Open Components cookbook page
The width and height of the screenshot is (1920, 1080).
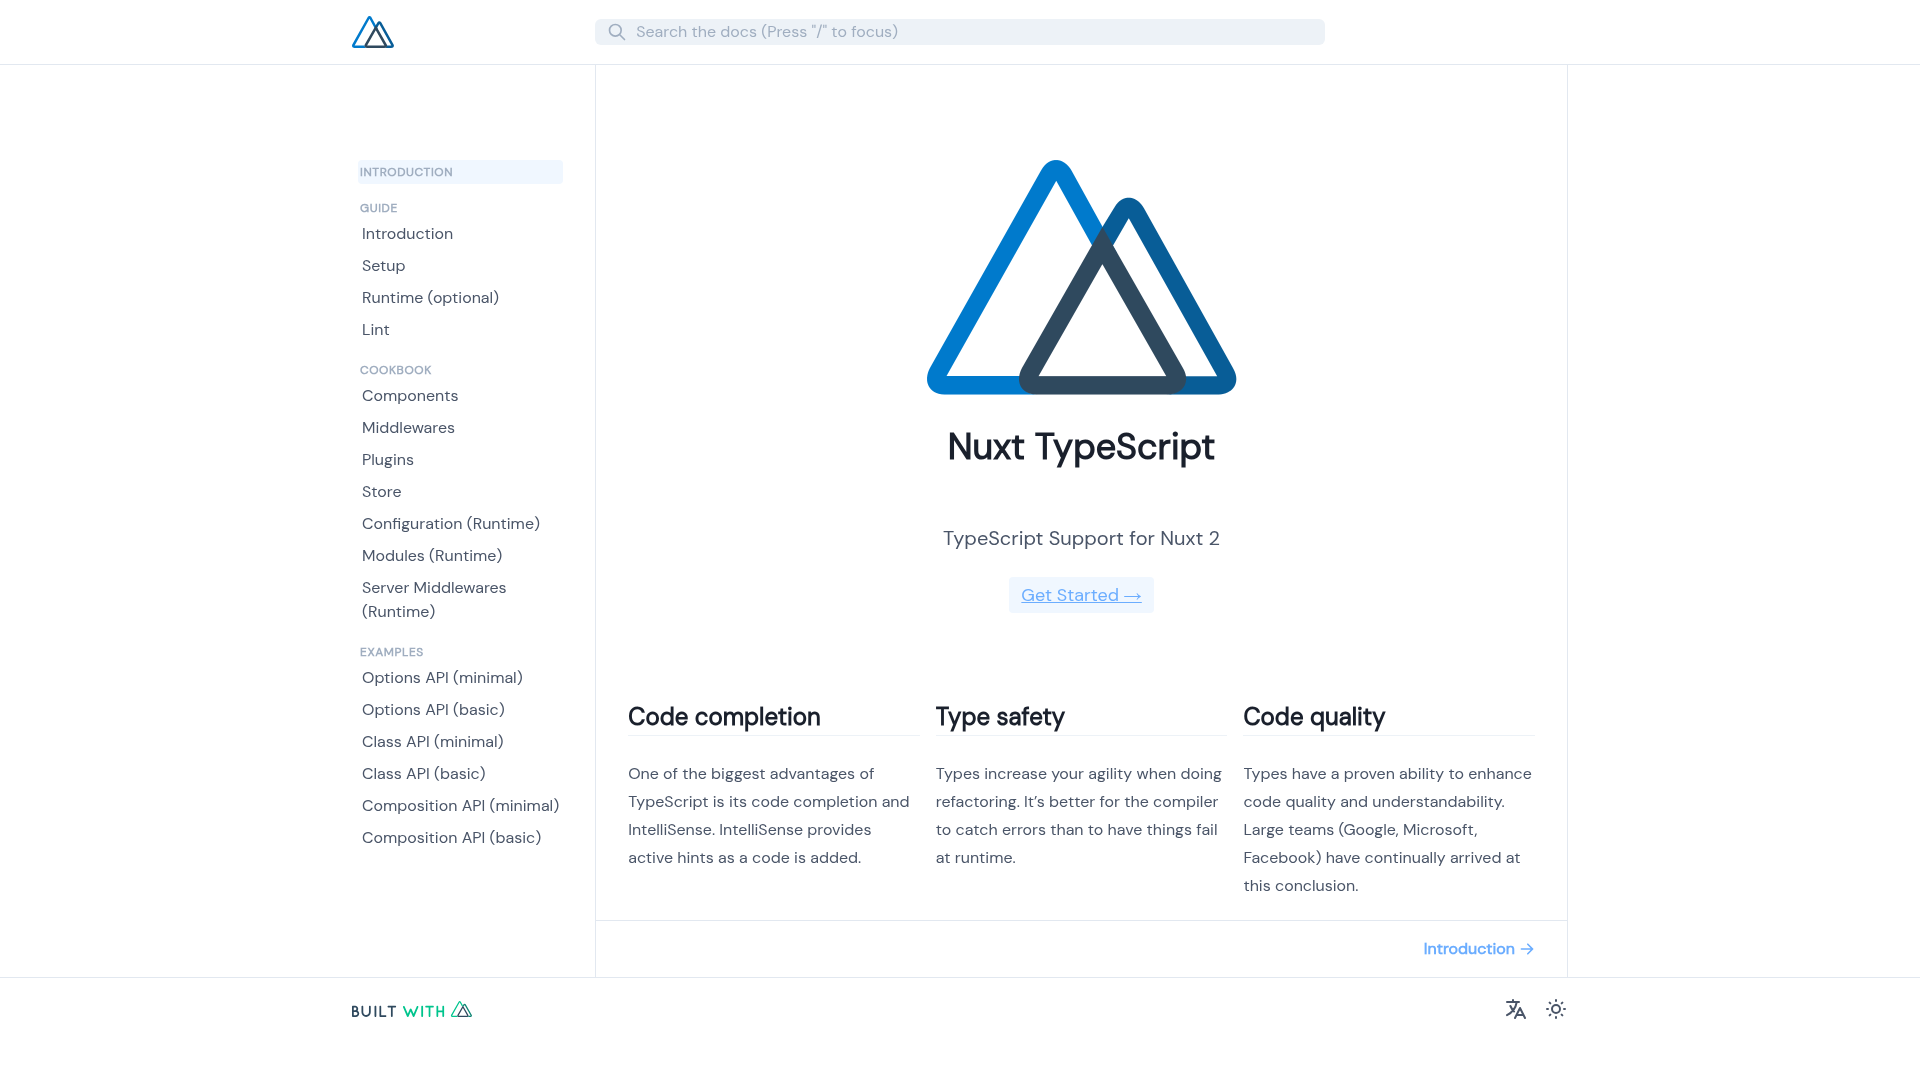click(410, 396)
